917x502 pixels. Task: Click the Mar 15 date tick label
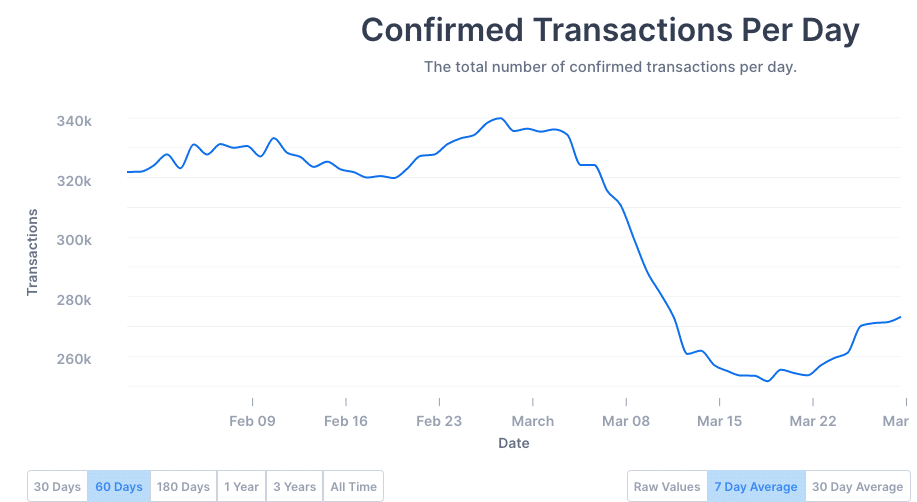point(720,421)
